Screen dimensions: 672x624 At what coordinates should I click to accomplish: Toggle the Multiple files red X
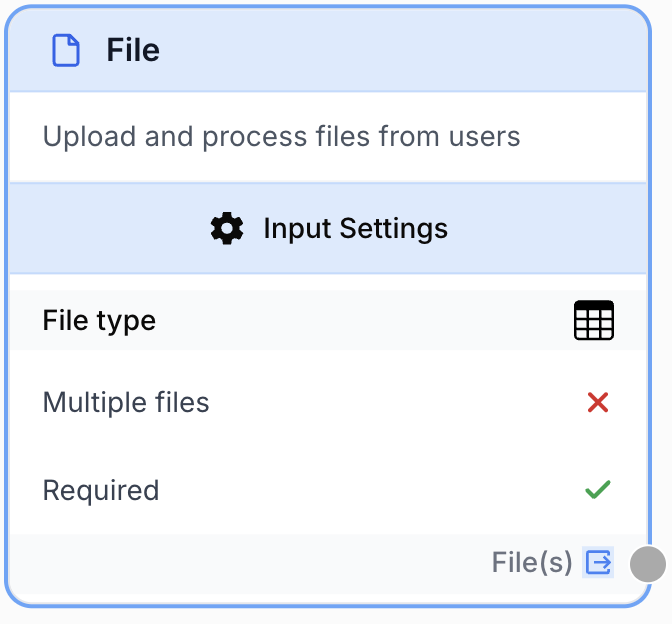point(598,402)
